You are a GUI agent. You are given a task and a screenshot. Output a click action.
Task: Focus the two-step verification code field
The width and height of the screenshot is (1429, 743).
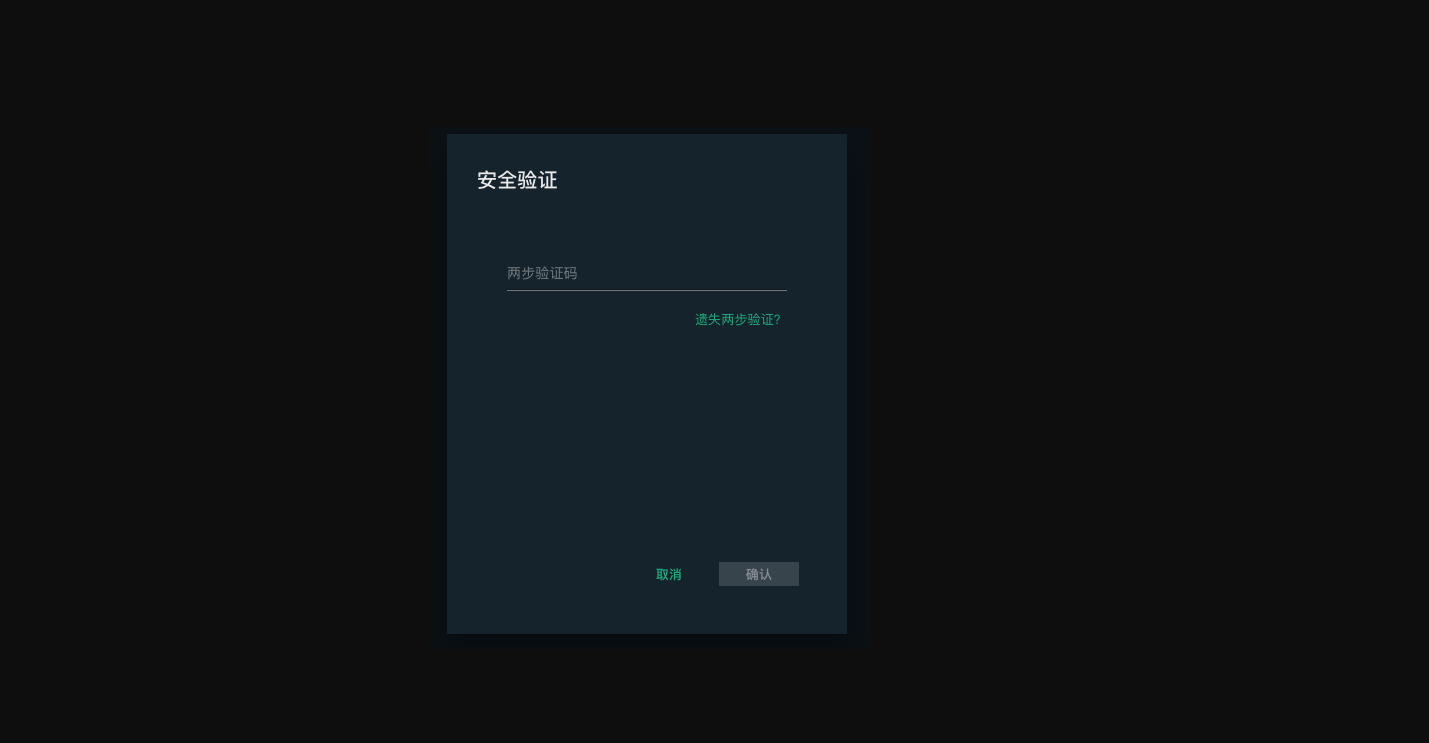pos(646,273)
